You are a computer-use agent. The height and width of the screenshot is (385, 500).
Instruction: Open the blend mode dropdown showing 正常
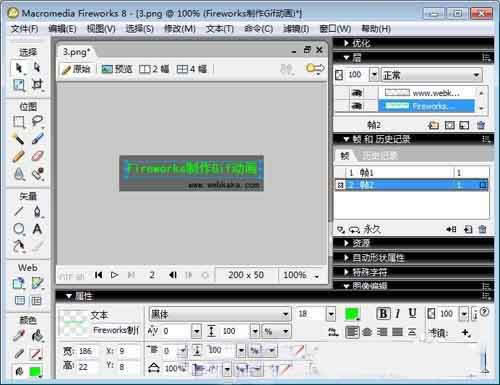click(x=432, y=75)
